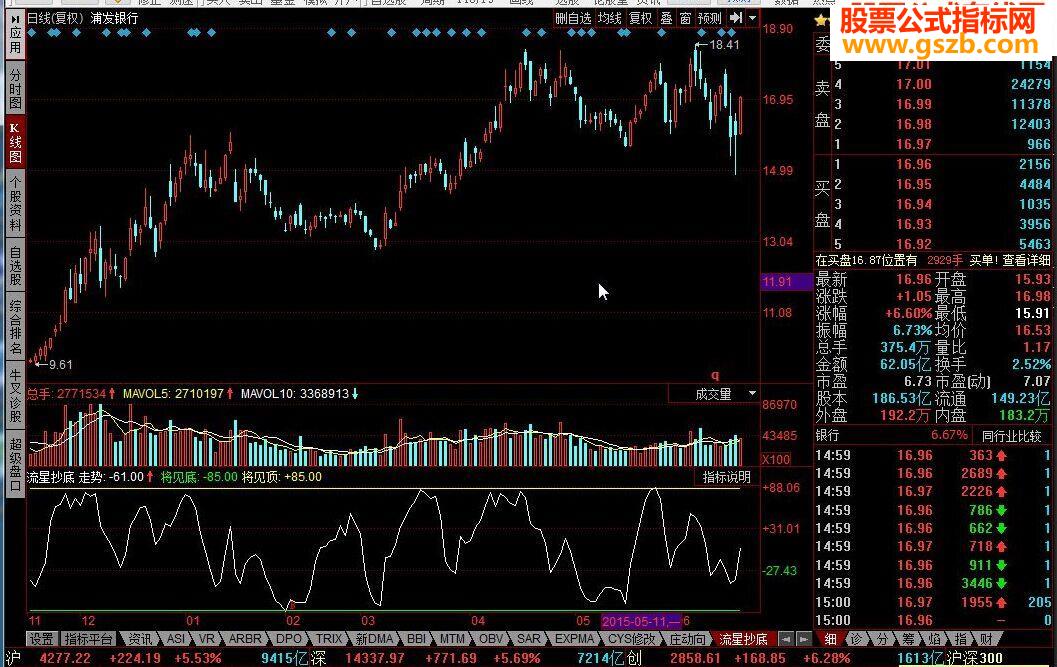
Task: Select the 财 finance tab
Action: (x=987, y=639)
